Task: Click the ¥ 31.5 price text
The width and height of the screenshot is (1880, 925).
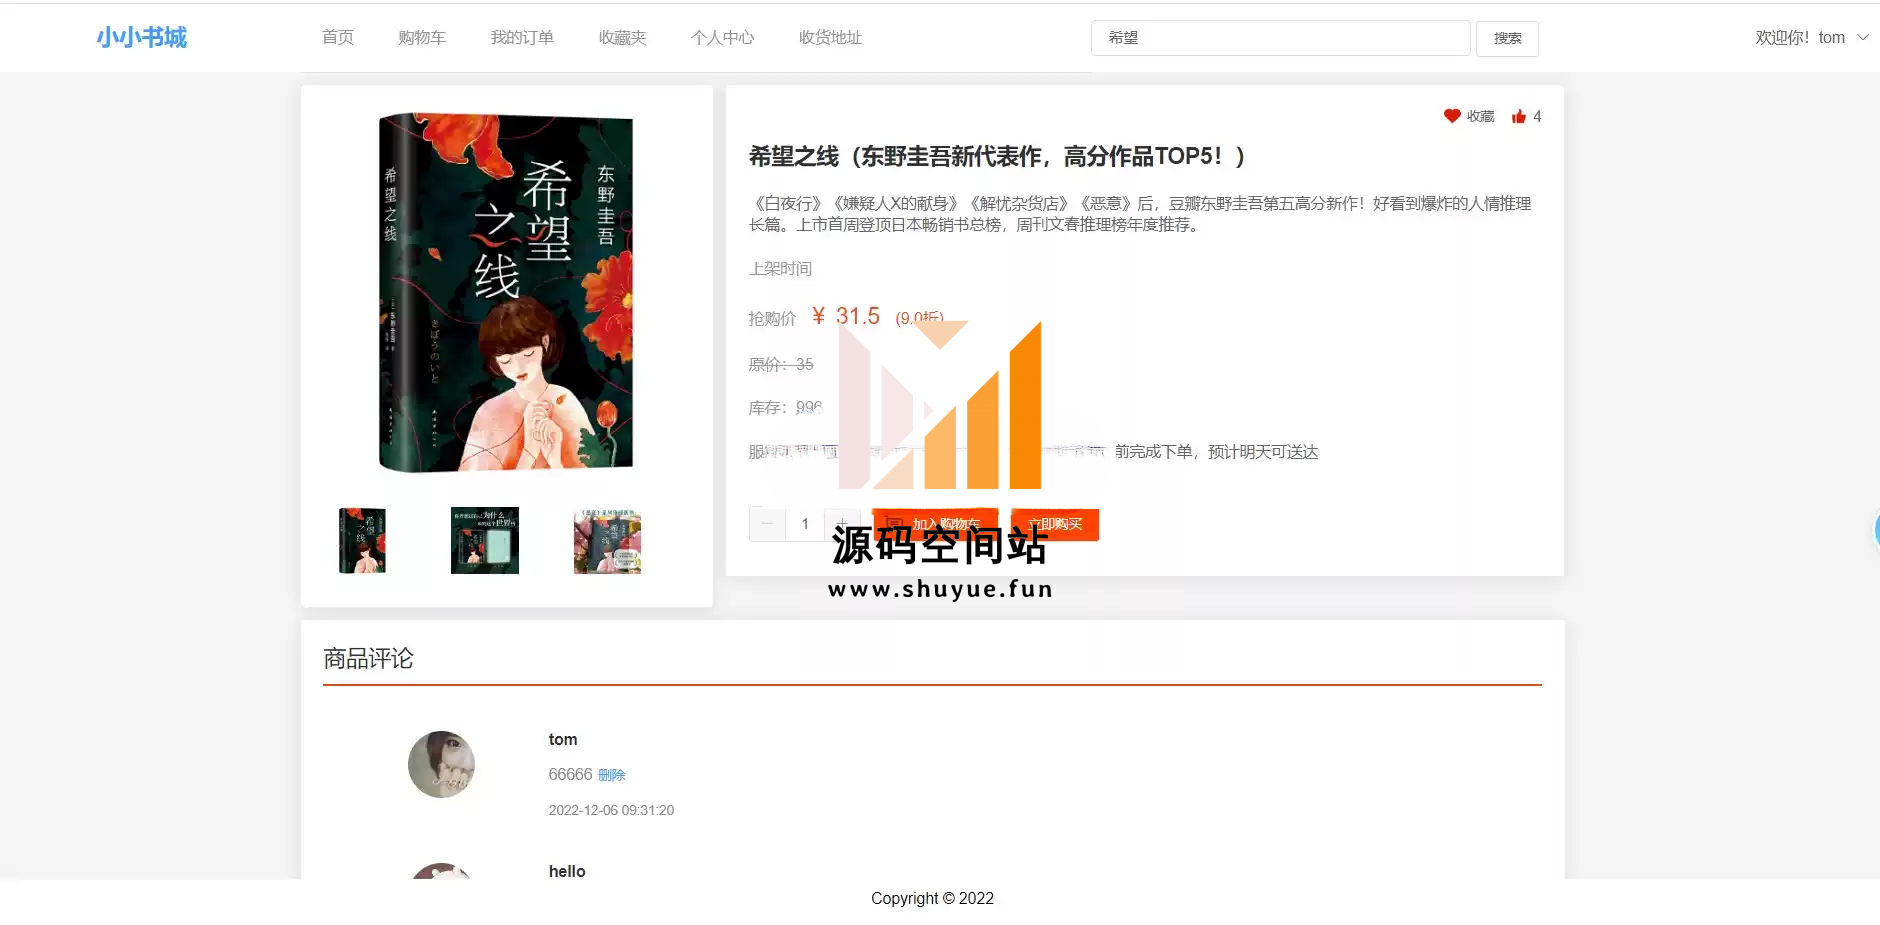Action: coord(846,316)
